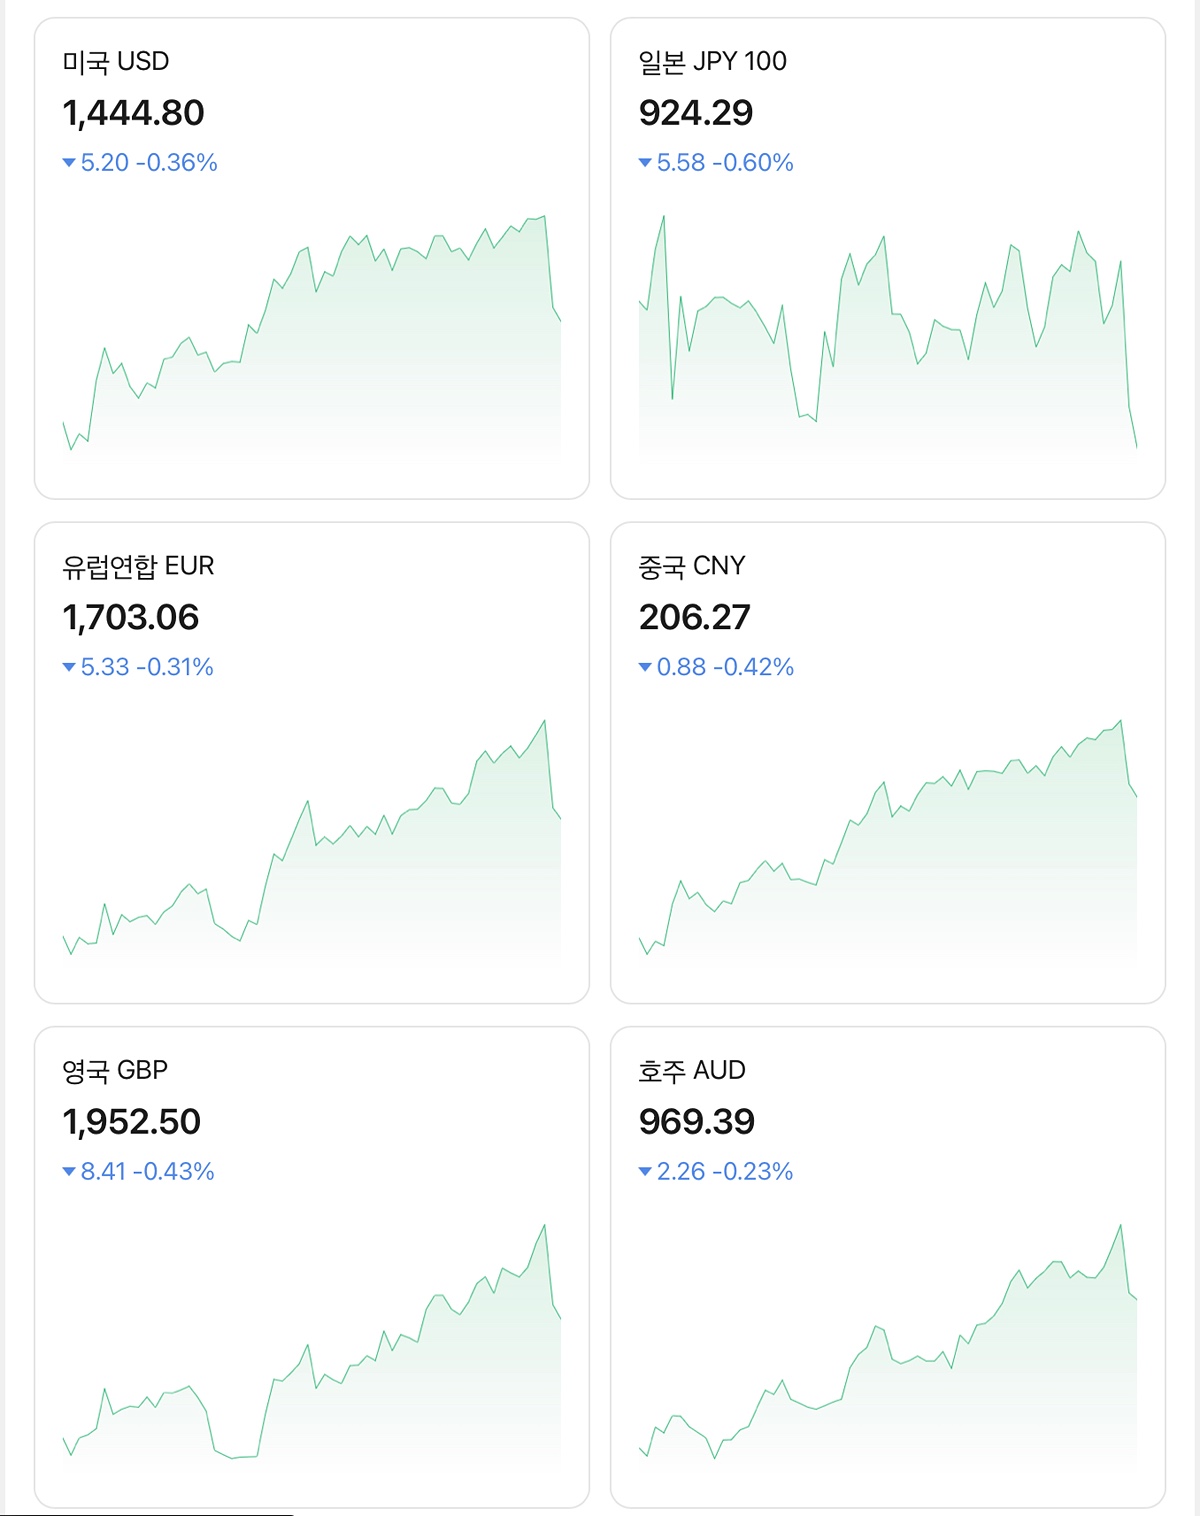
Task: Click the AUD down triangle icon
Action: (645, 1171)
